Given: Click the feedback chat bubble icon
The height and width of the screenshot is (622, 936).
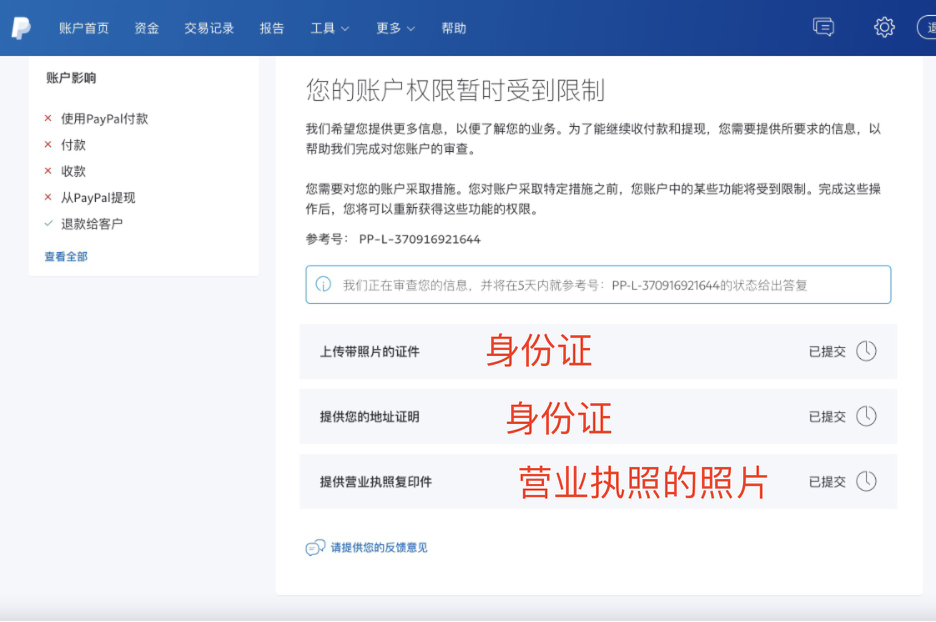Looking at the screenshot, I should 315,547.
